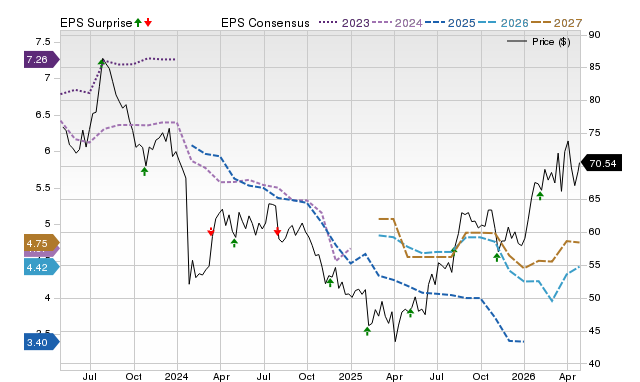
Task: Click the 45 label on the price axis
Action: tap(594, 331)
